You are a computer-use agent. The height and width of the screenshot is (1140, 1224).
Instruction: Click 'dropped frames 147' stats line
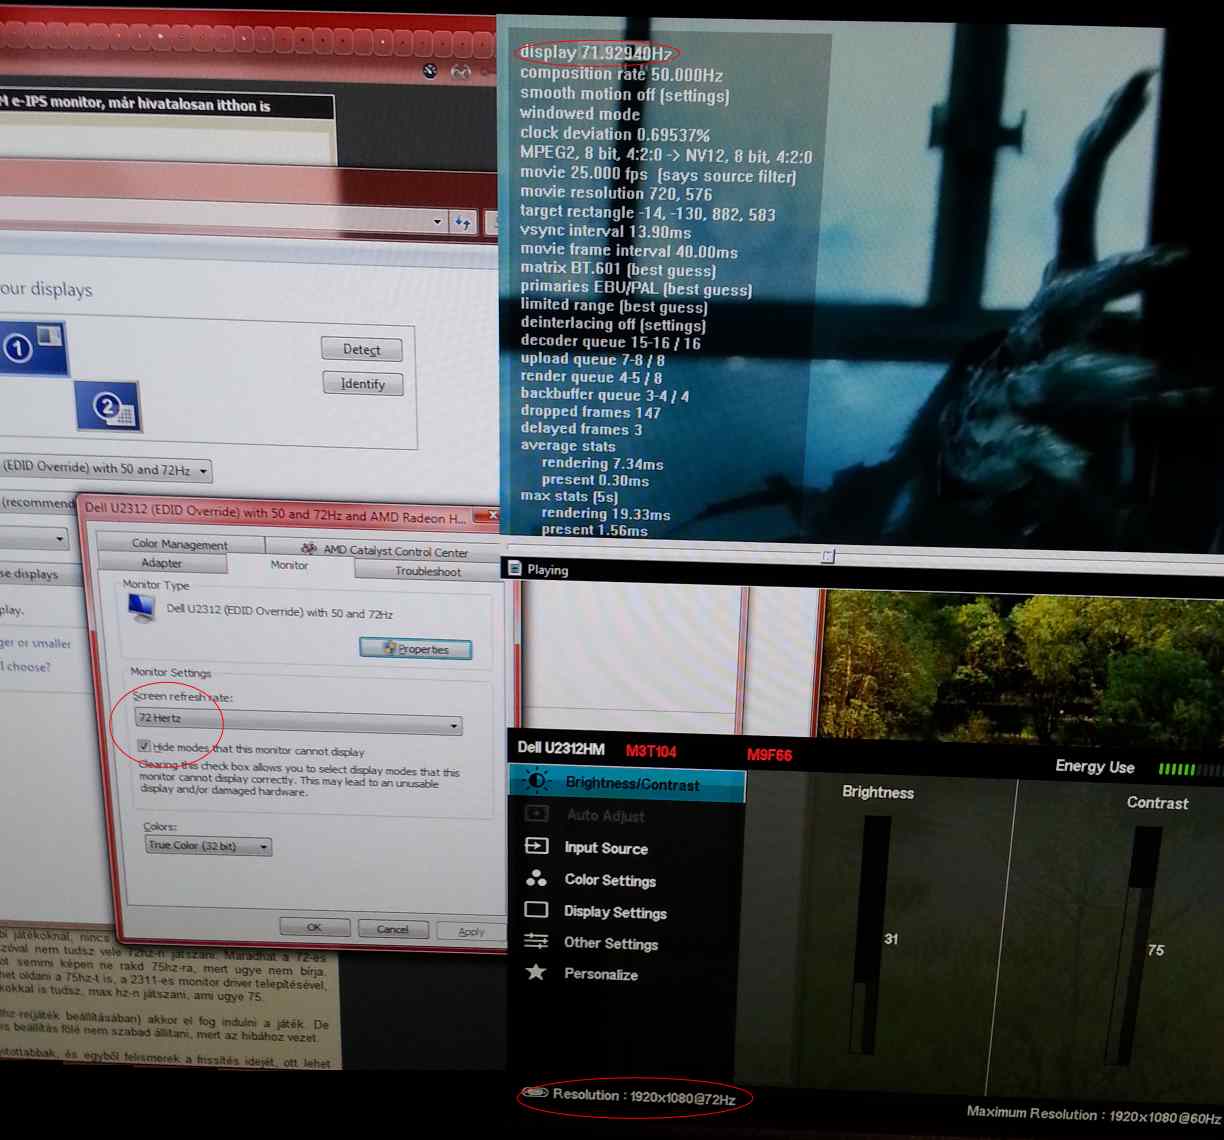pyautogui.click(x=591, y=411)
